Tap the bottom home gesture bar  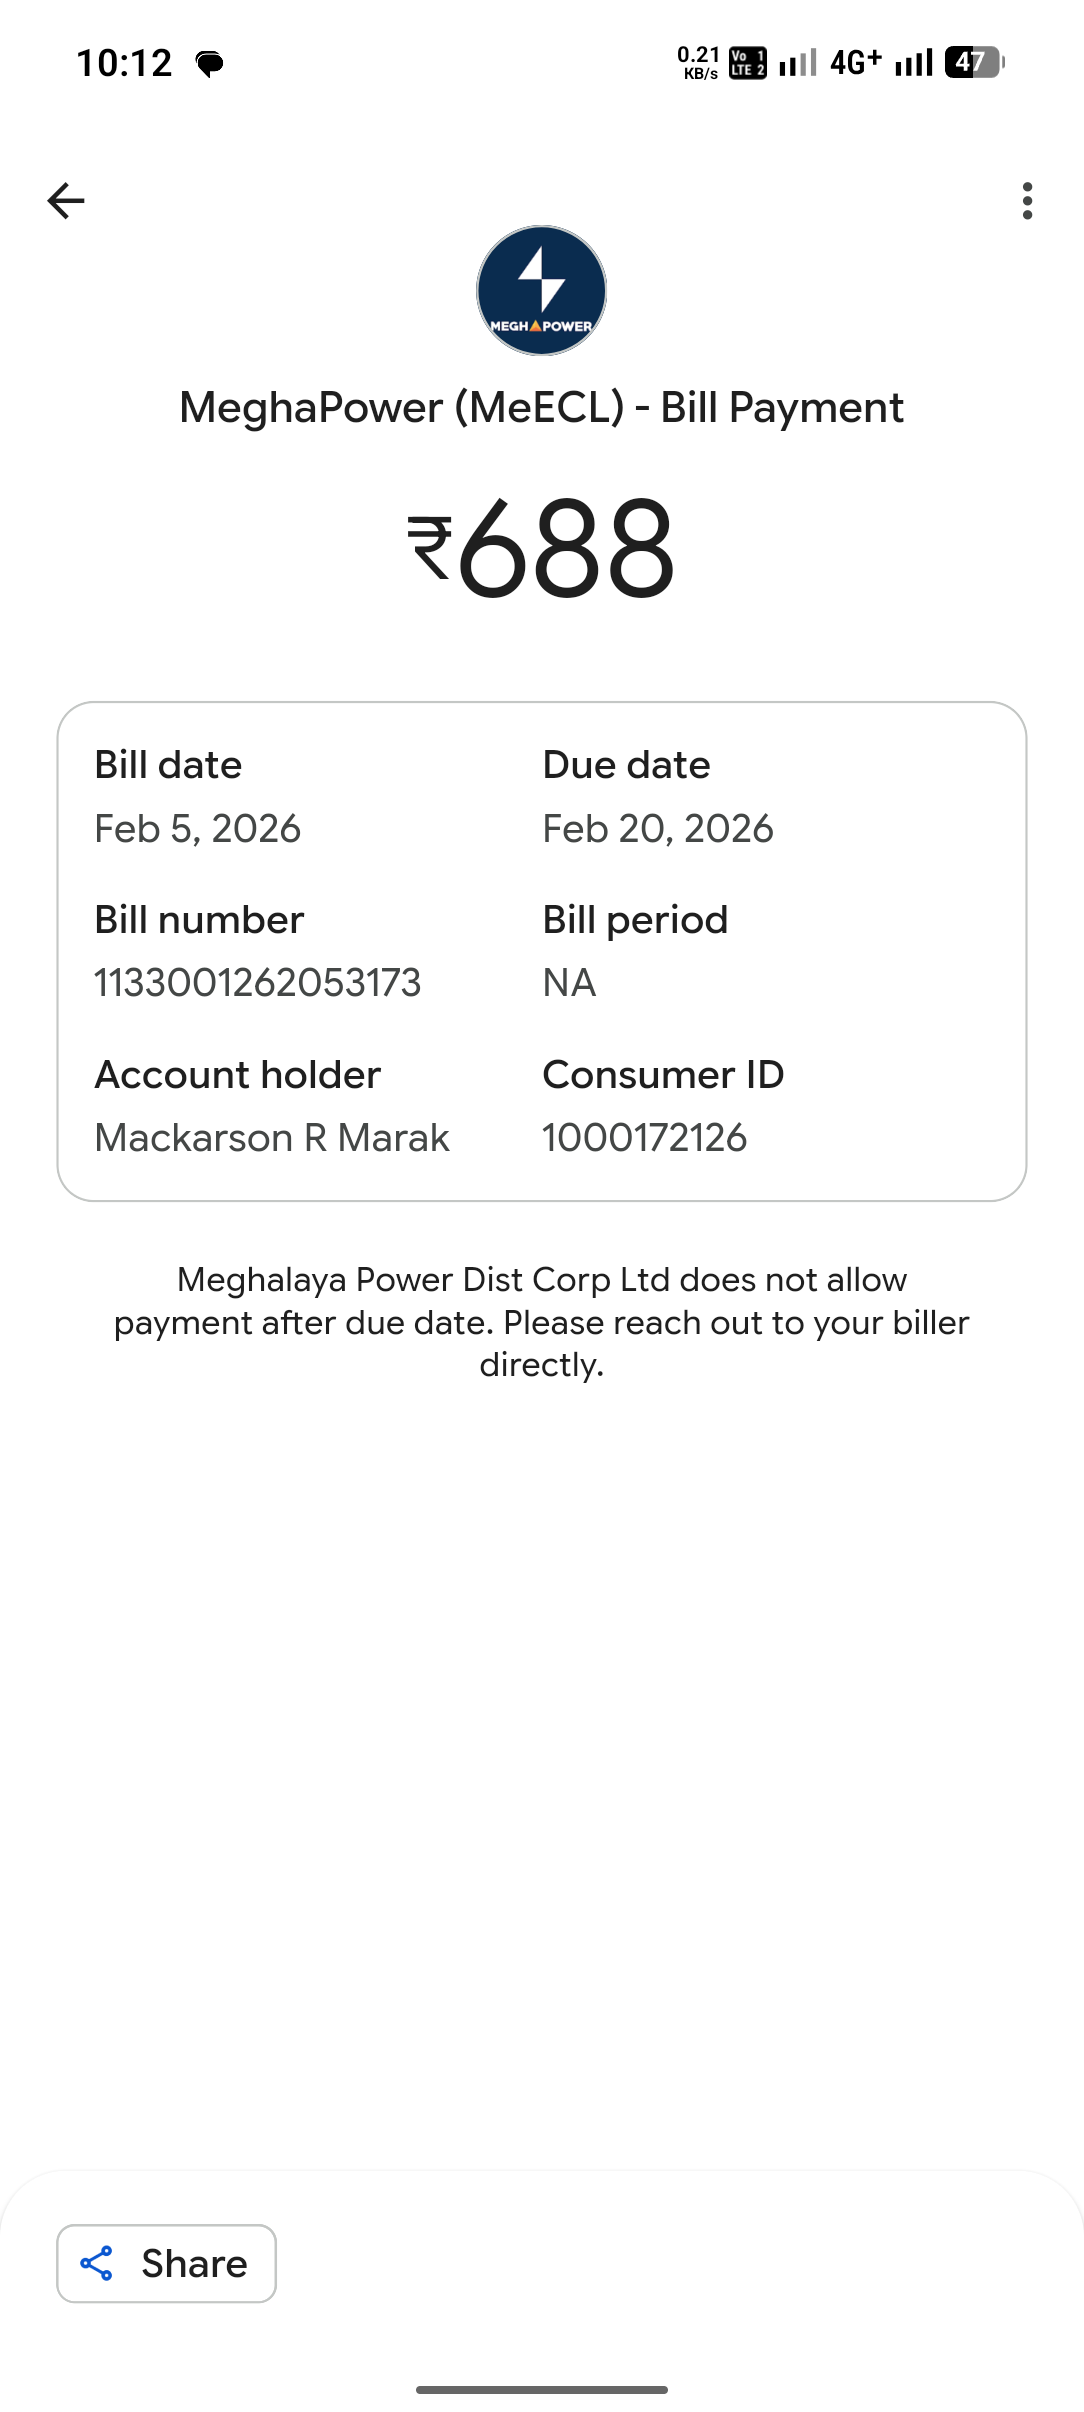[541, 2390]
